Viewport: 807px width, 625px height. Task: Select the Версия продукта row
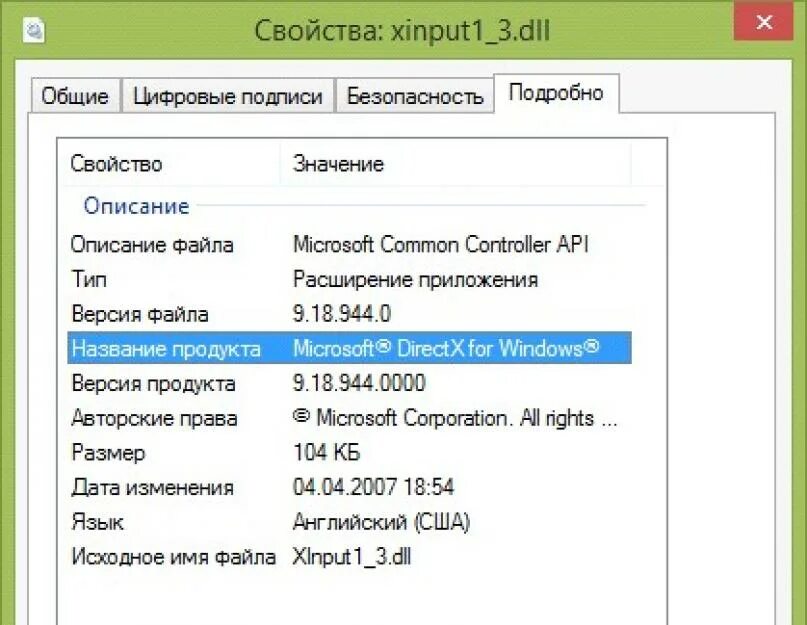pos(349,383)
